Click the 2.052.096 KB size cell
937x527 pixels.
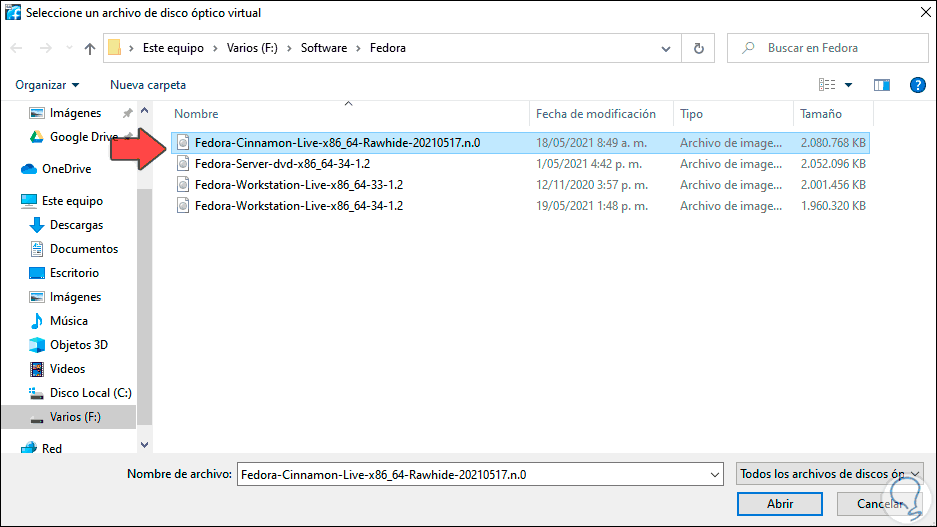point(833,164)
